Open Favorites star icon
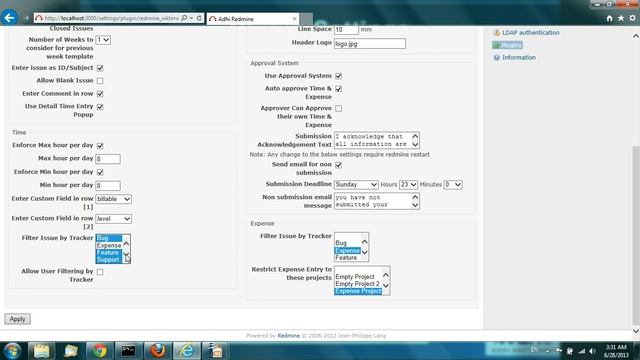This screenshot has width=640, height=360. 621,18
